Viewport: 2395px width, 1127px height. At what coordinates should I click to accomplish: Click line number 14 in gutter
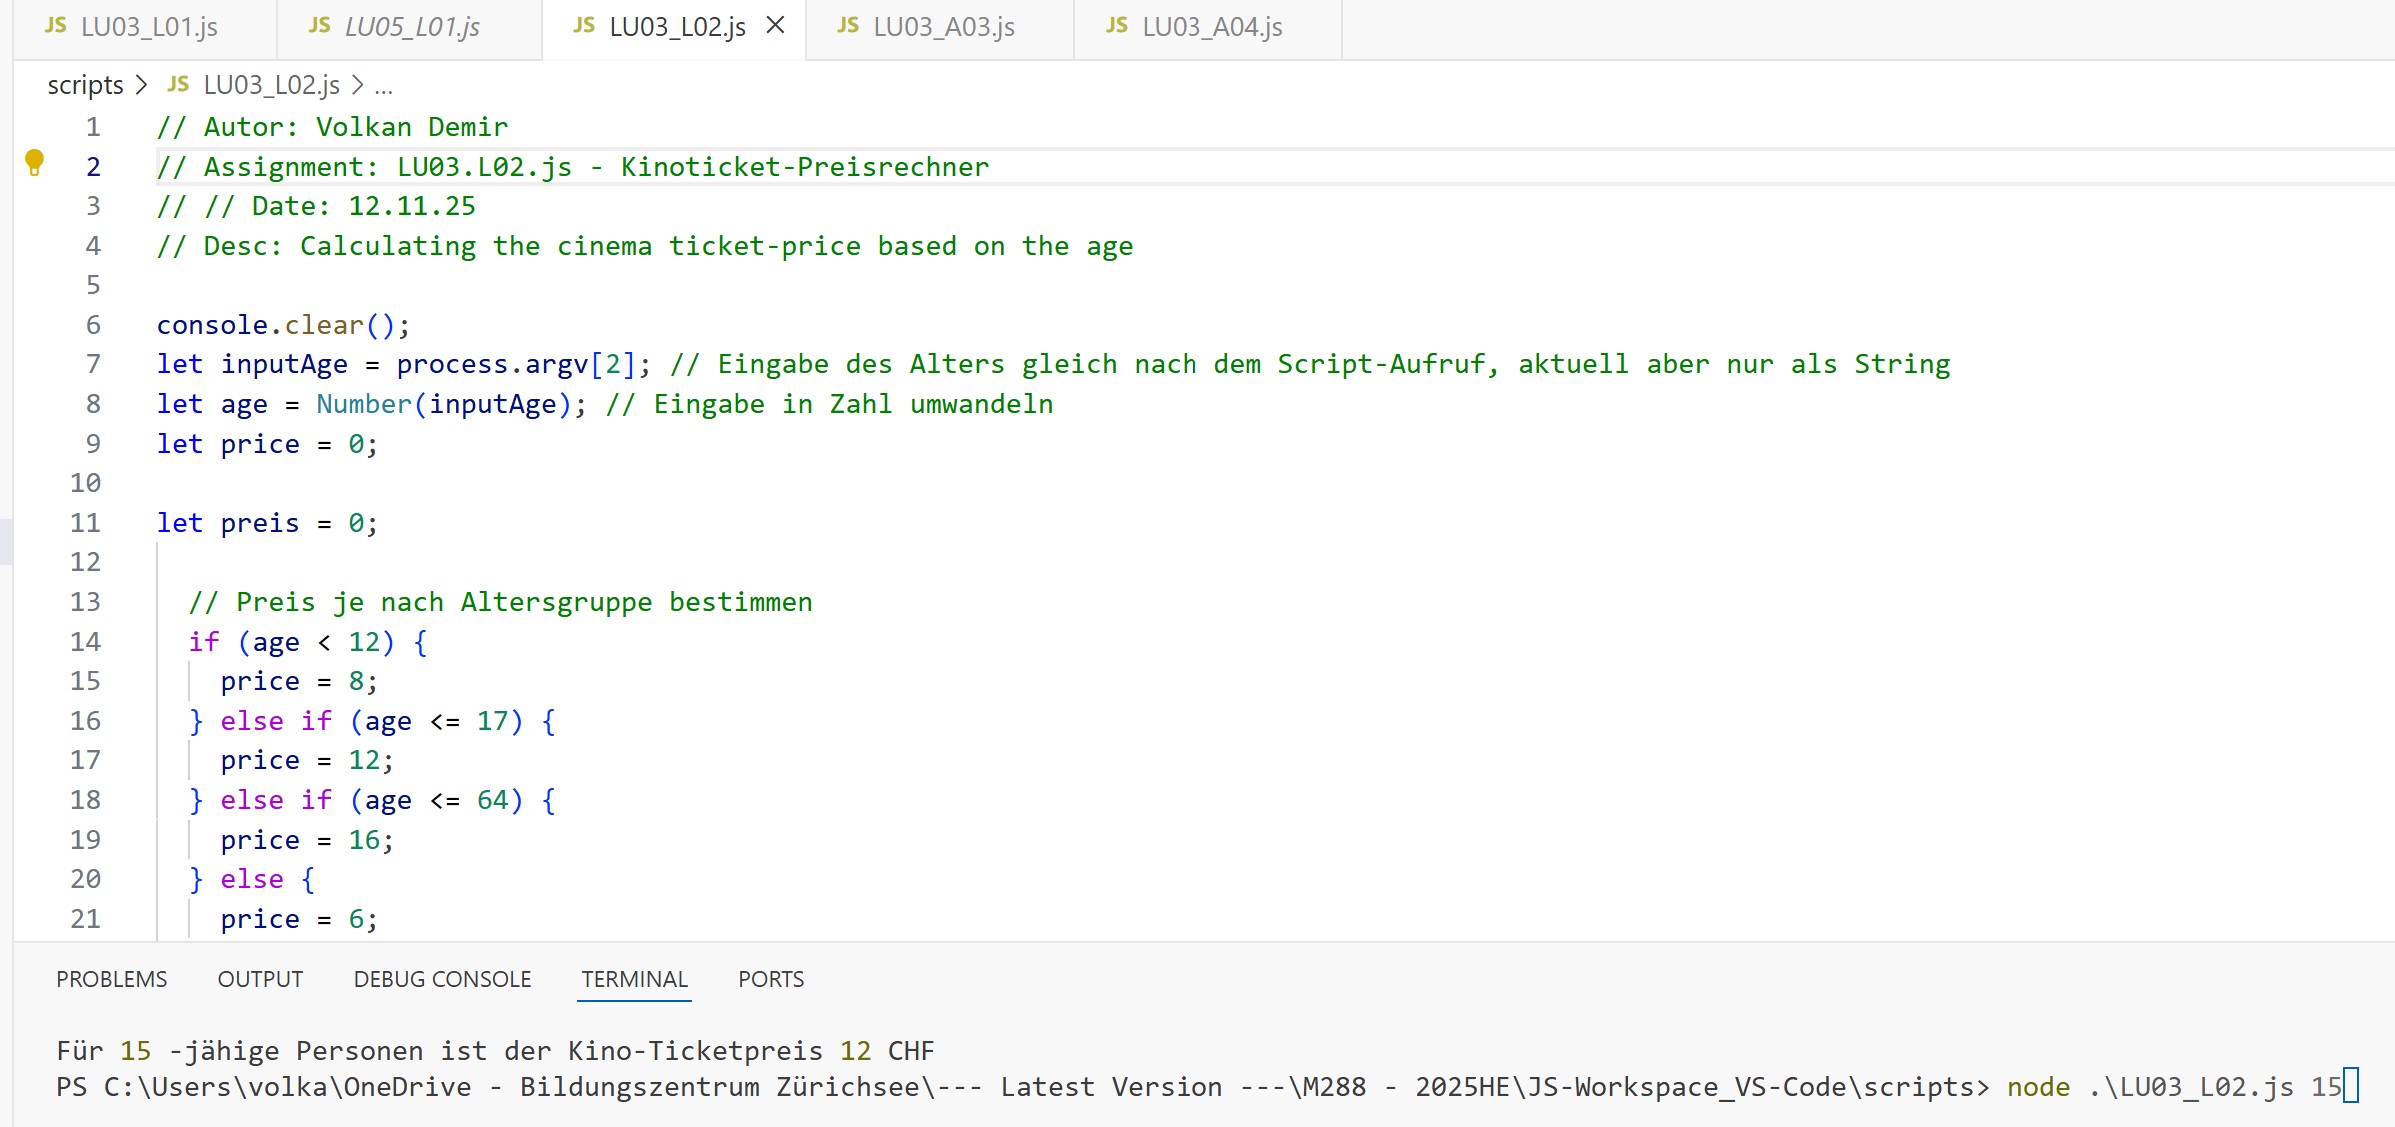coord(85,642)
